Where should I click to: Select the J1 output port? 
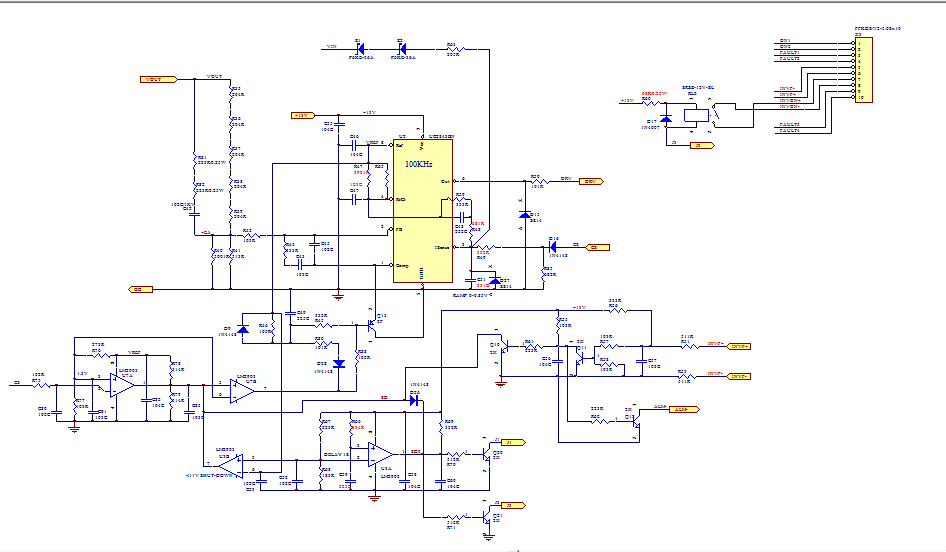(x=512, y=441)
